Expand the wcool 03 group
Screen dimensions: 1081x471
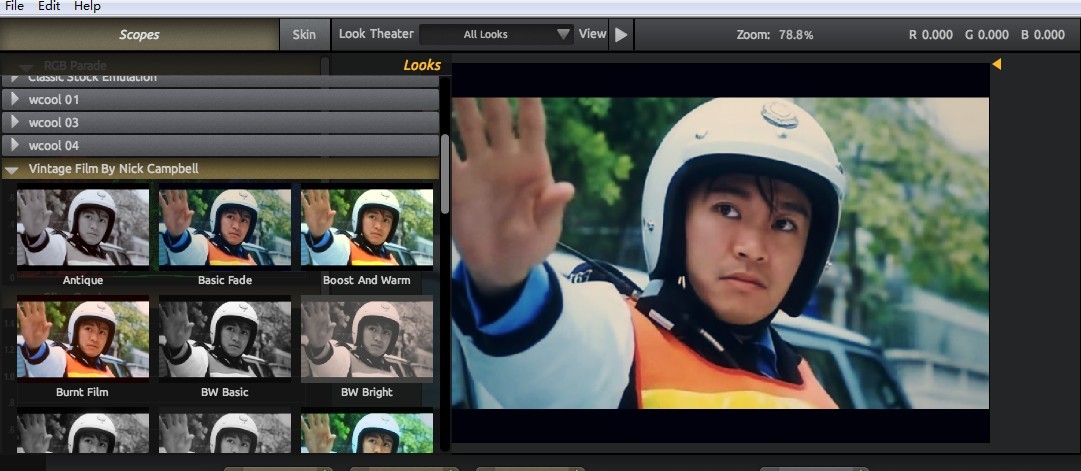click(221, 123)
